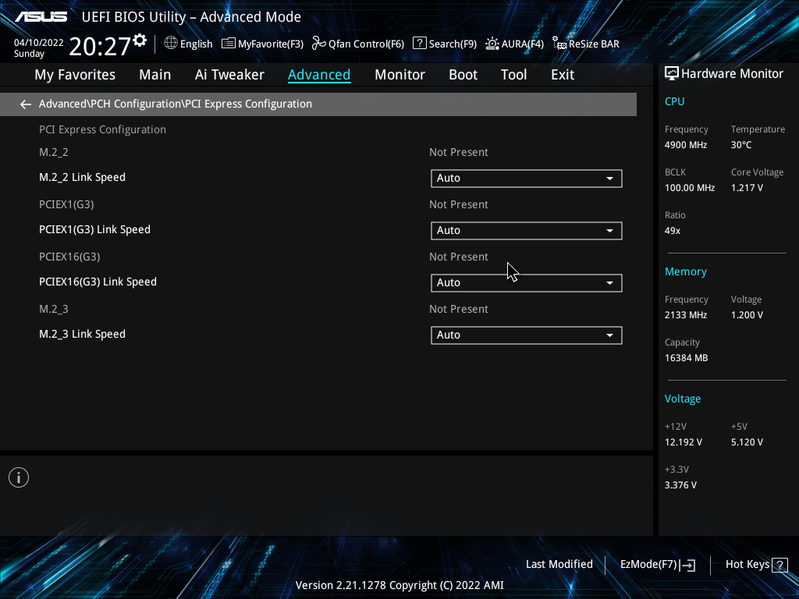Click the Memory section heading
Screen dimensions: 799x599
click(685, 272)
